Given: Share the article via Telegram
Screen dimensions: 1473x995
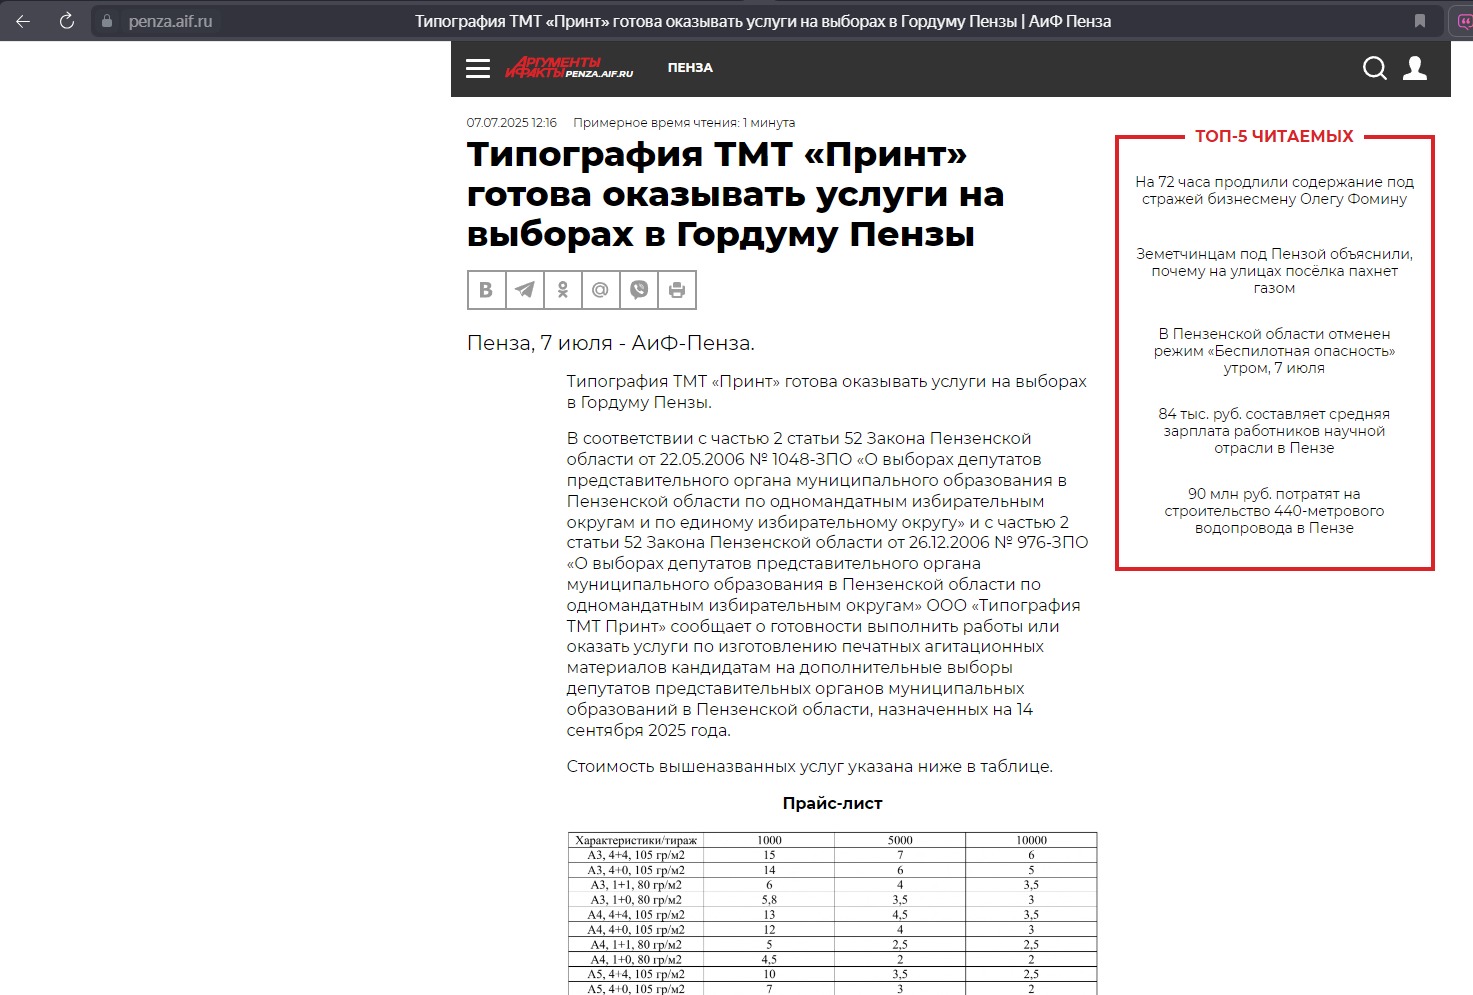Looking at the screenshot, I should coord(525,290).
